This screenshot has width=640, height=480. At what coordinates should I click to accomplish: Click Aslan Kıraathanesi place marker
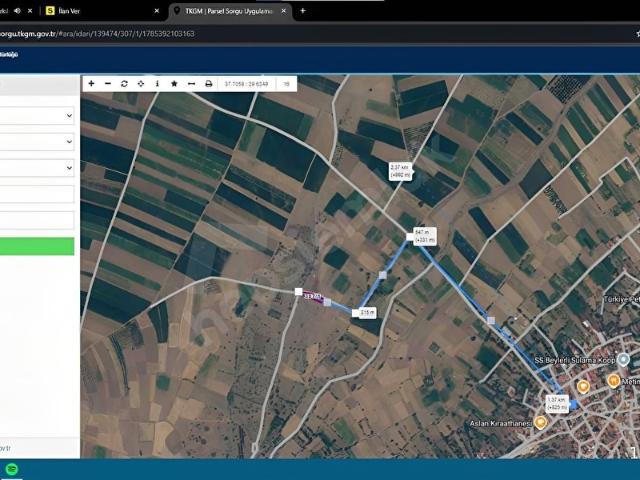point(541,422)
